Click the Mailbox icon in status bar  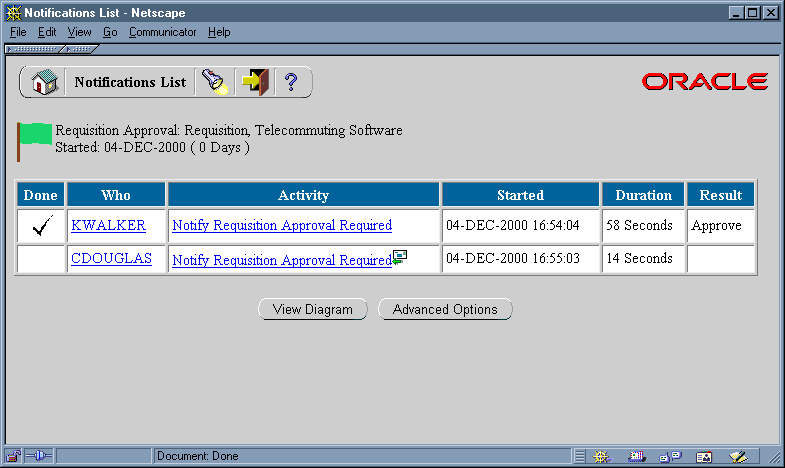pos(636,456)
